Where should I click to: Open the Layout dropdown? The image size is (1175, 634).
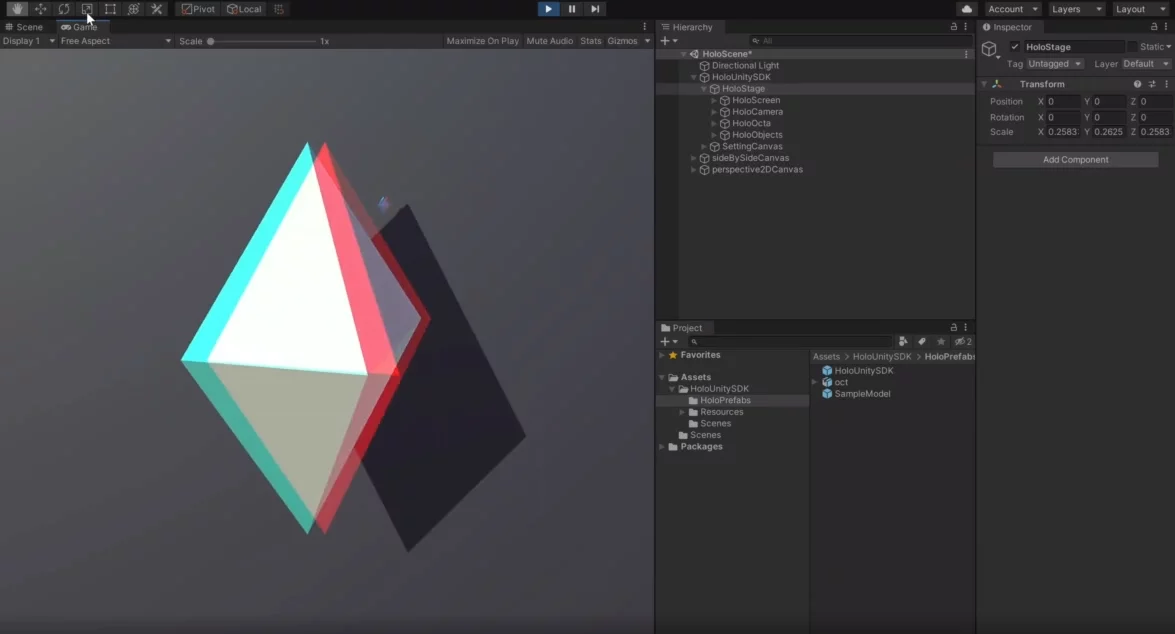[1138, 9]
